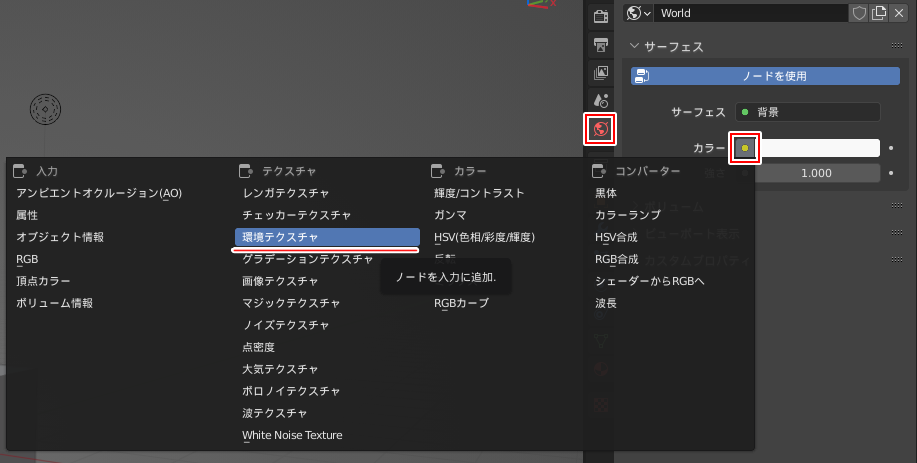Open the Scene properties tab icon
The image size is (917, 463).
pos(600,101)
